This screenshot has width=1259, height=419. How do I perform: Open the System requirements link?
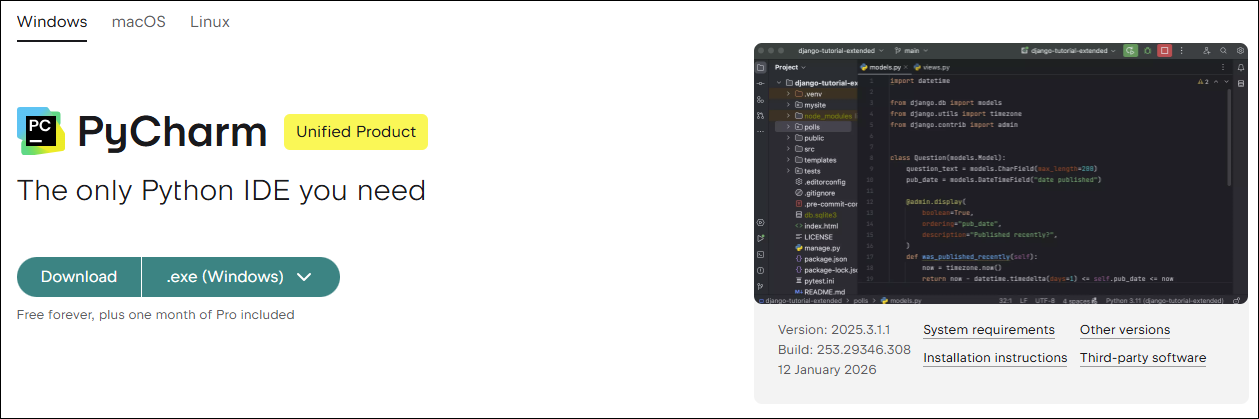click(x=989, y=330)
